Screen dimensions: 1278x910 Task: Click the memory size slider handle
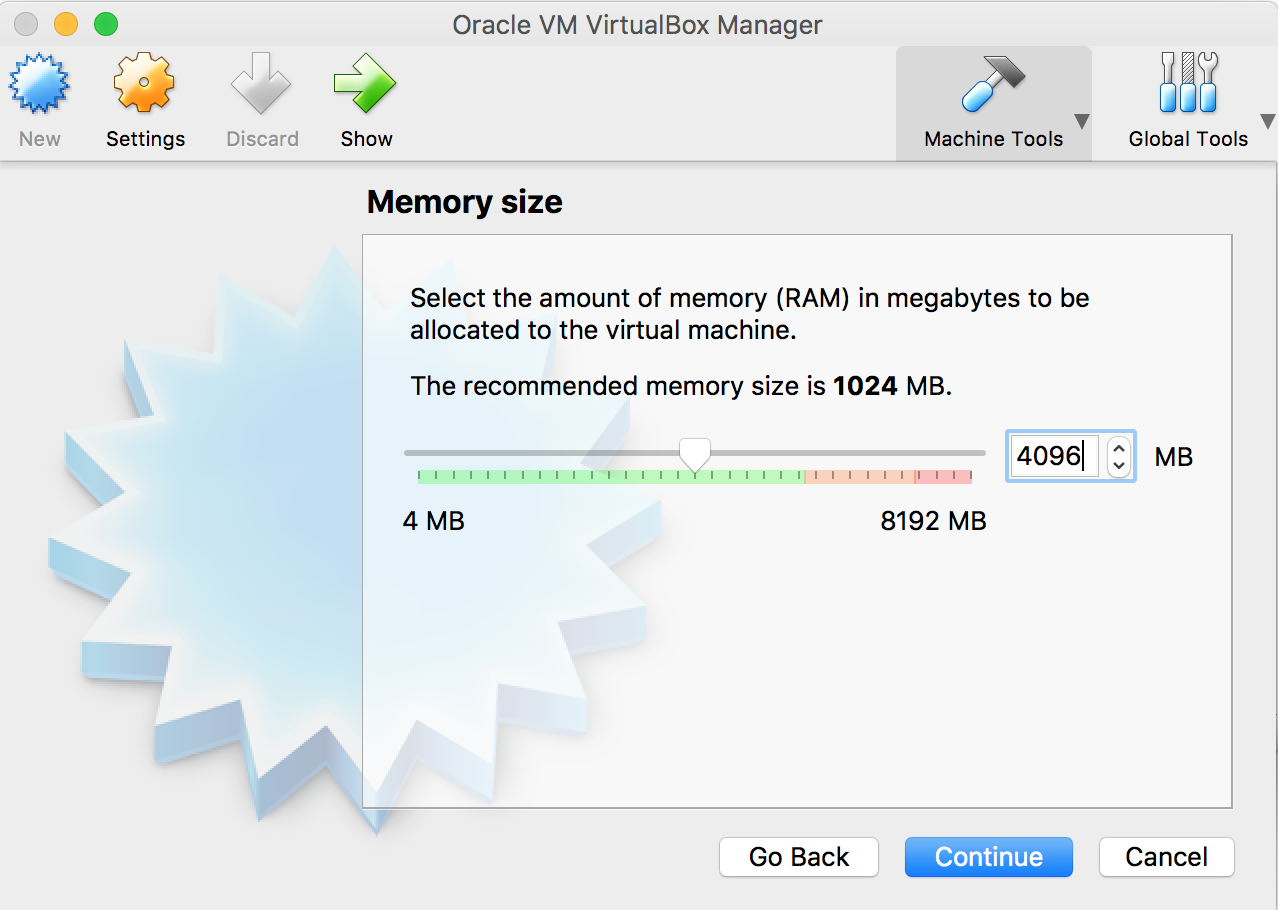tap(694, 455)
